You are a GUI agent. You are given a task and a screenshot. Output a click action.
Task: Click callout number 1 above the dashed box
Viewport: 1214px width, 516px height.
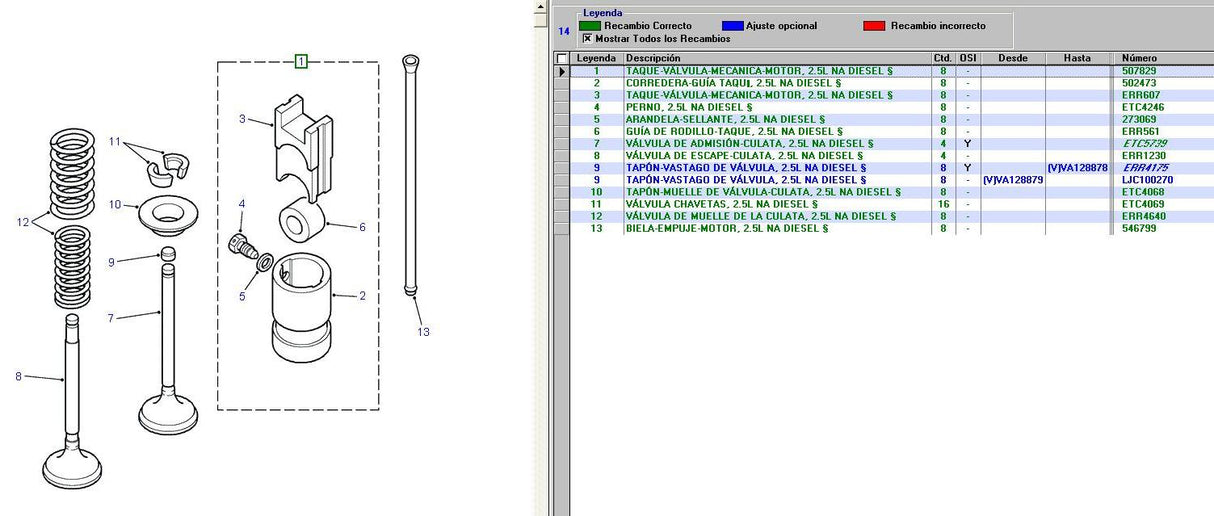click(x=301, y=62)
